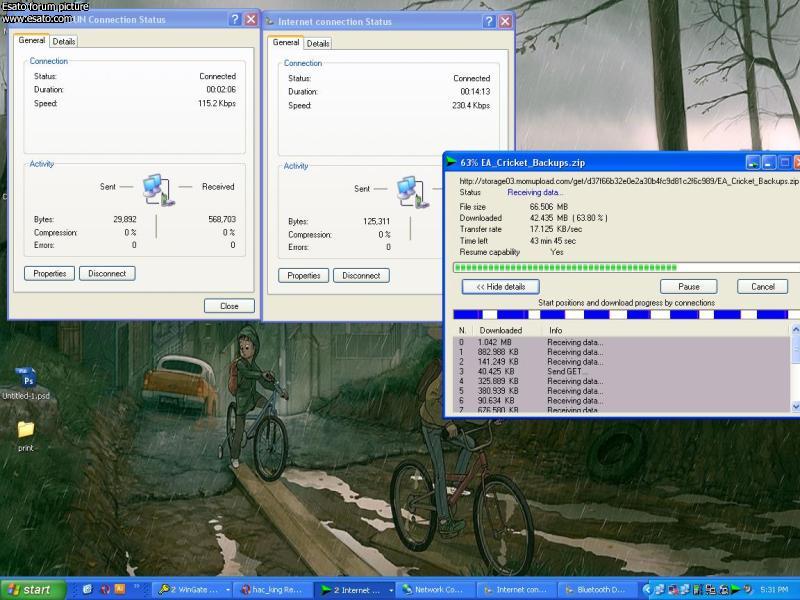Click the green arrow download manager tray icon
The width and height of the screenshot is (800, 600).
click(735, 589)
